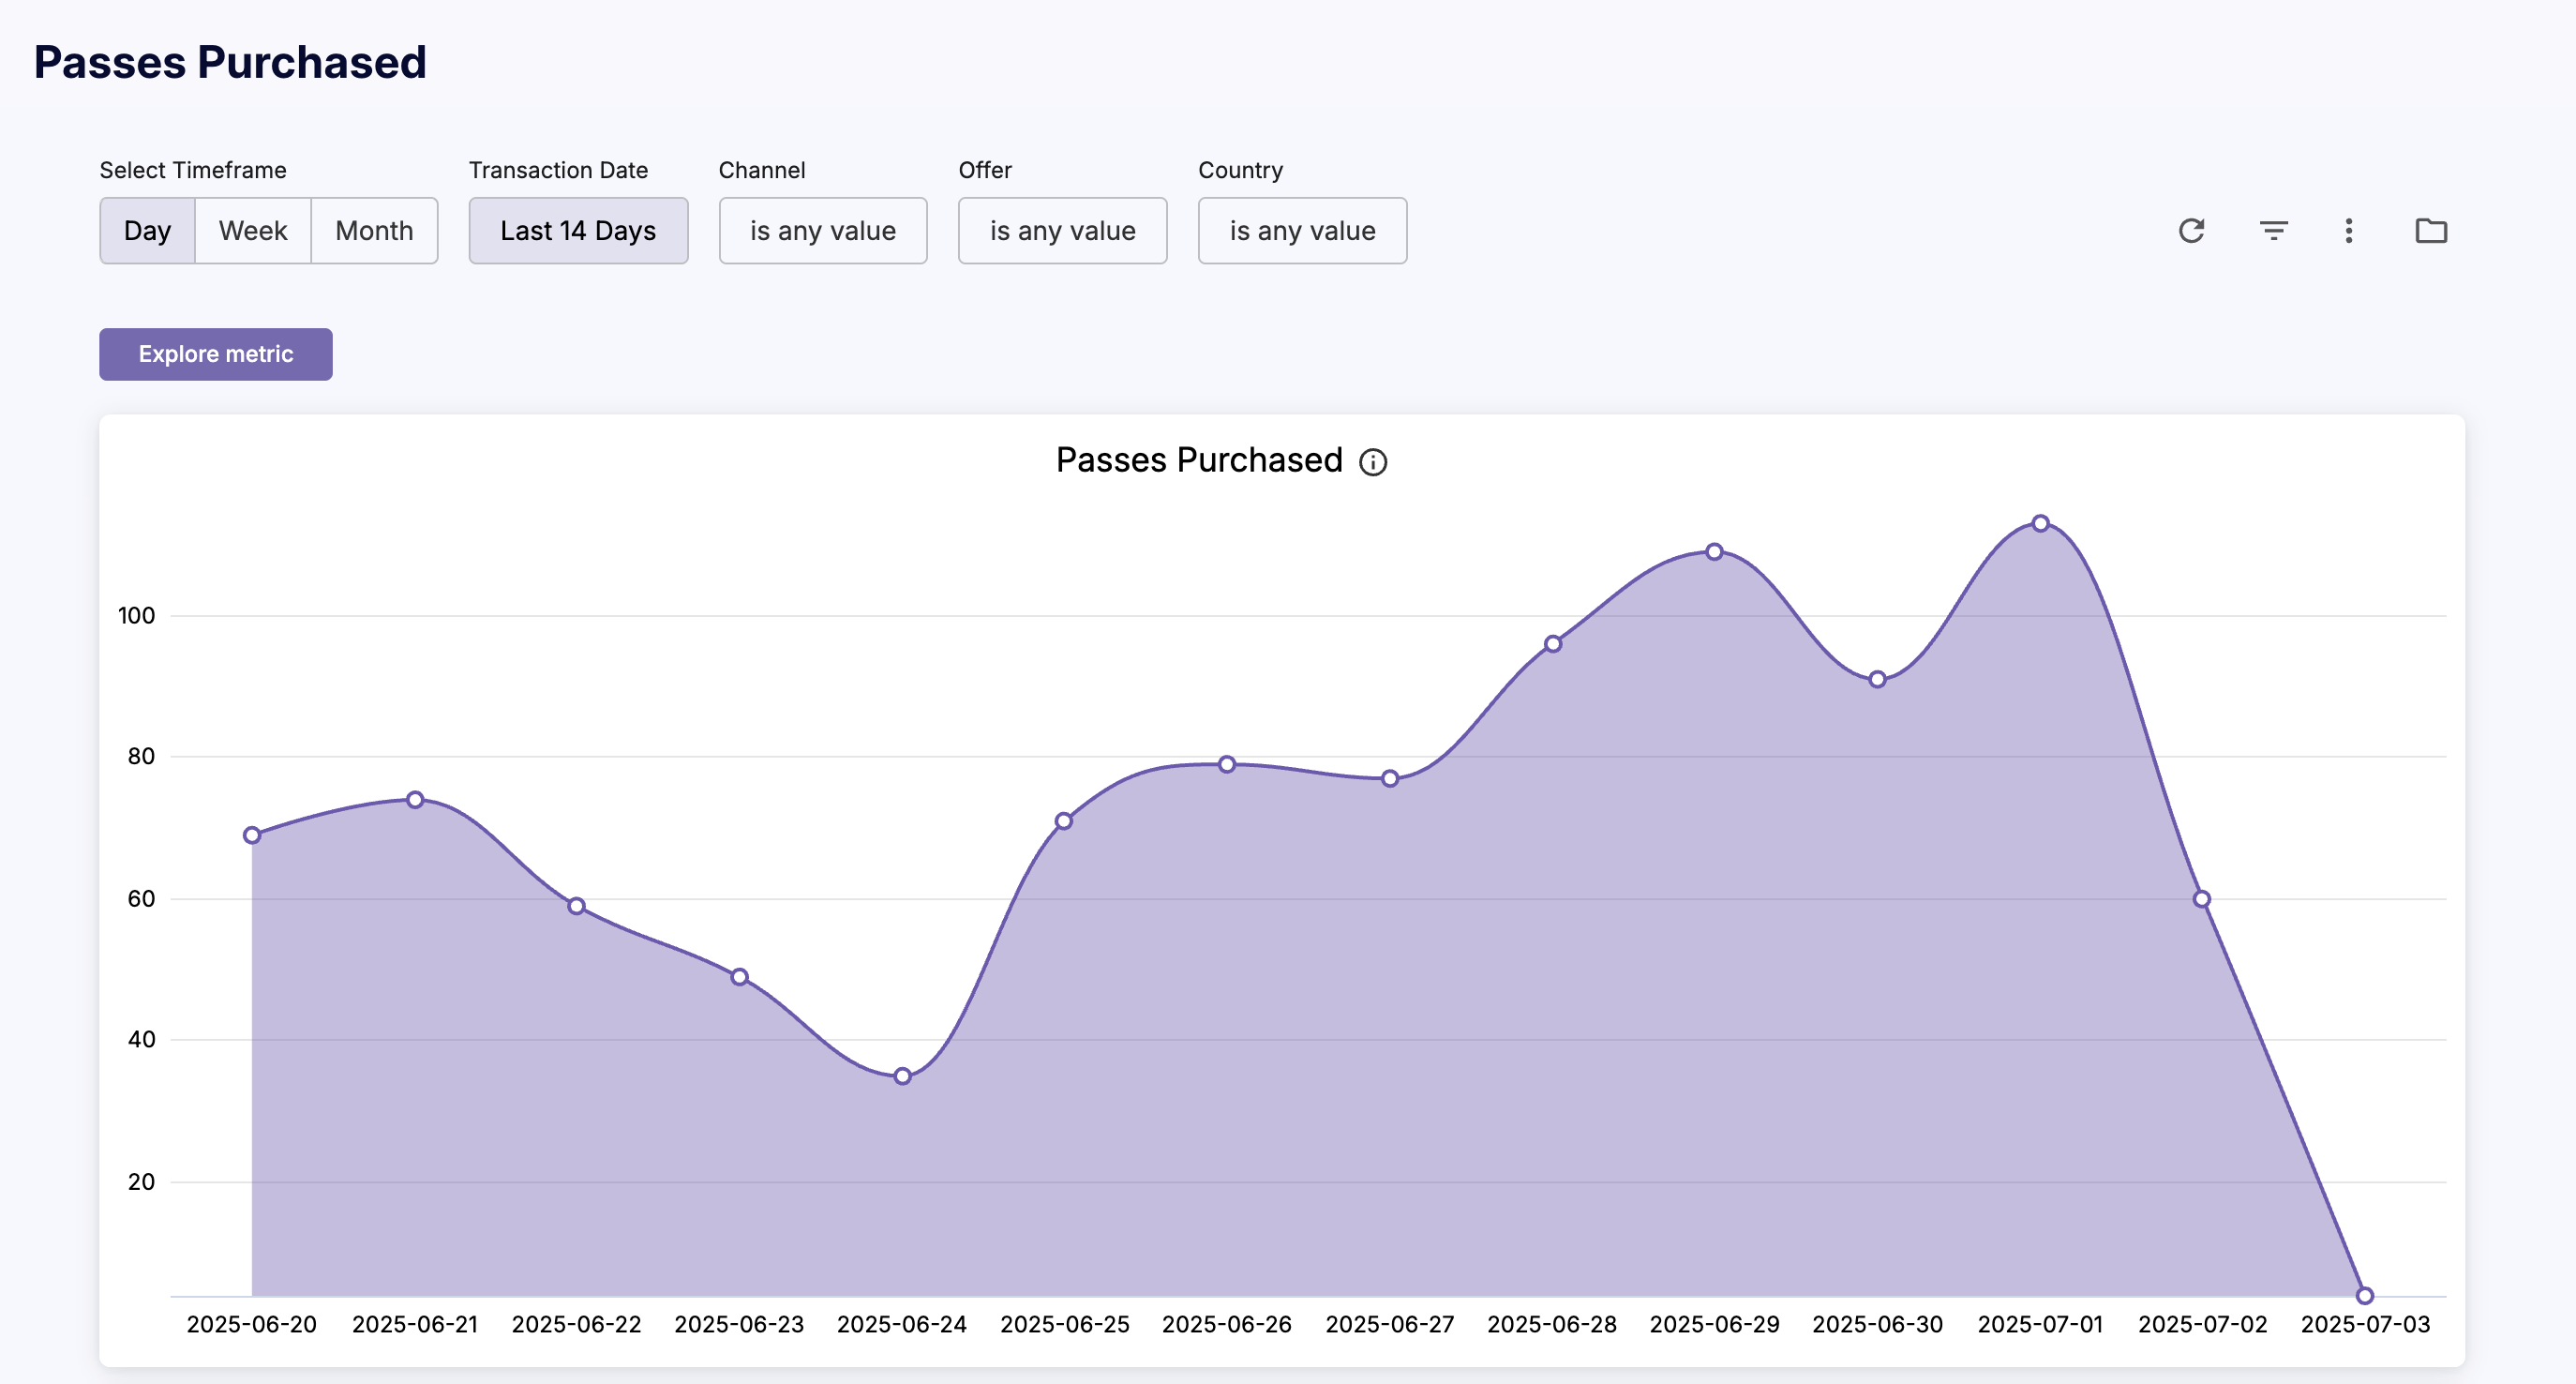Viewport: 2576px width, 1384px height.
Task: Click the x-axis label 2025-06-21
Action: (x=415, y=1324)
